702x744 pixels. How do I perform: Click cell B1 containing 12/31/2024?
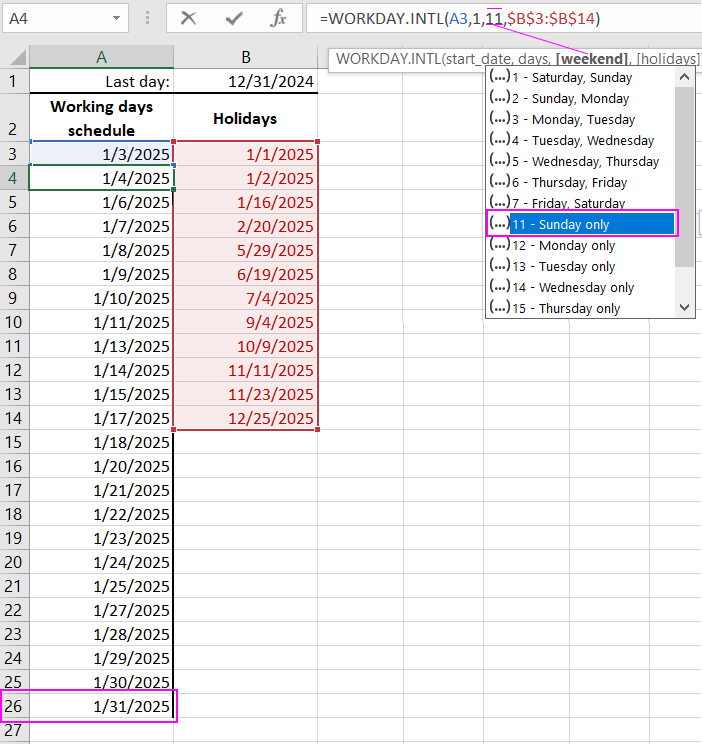(x=245, y=82)
